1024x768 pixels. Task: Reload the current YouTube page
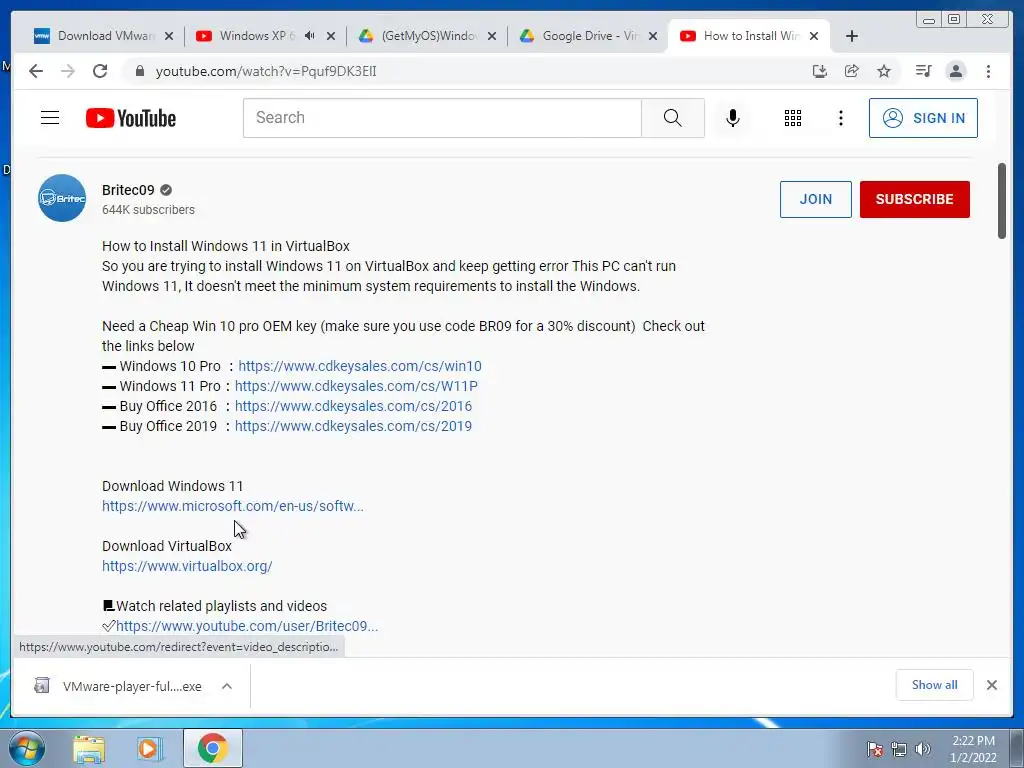coord(100,71)
